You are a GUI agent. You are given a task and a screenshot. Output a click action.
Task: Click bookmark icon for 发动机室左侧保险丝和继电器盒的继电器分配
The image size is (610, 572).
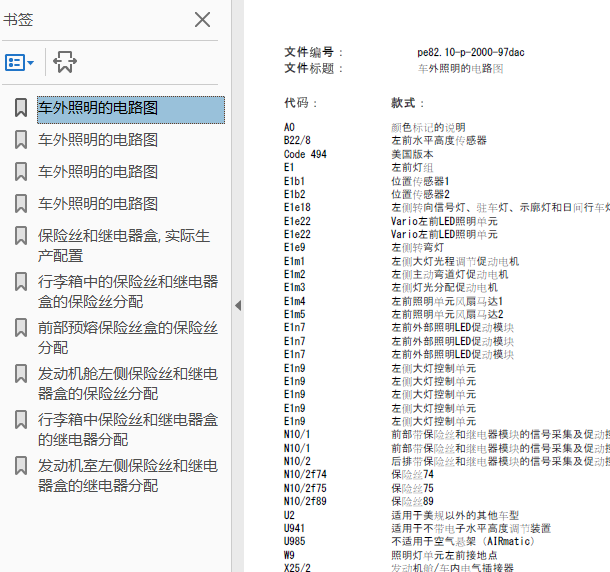(x=21, y=465)
